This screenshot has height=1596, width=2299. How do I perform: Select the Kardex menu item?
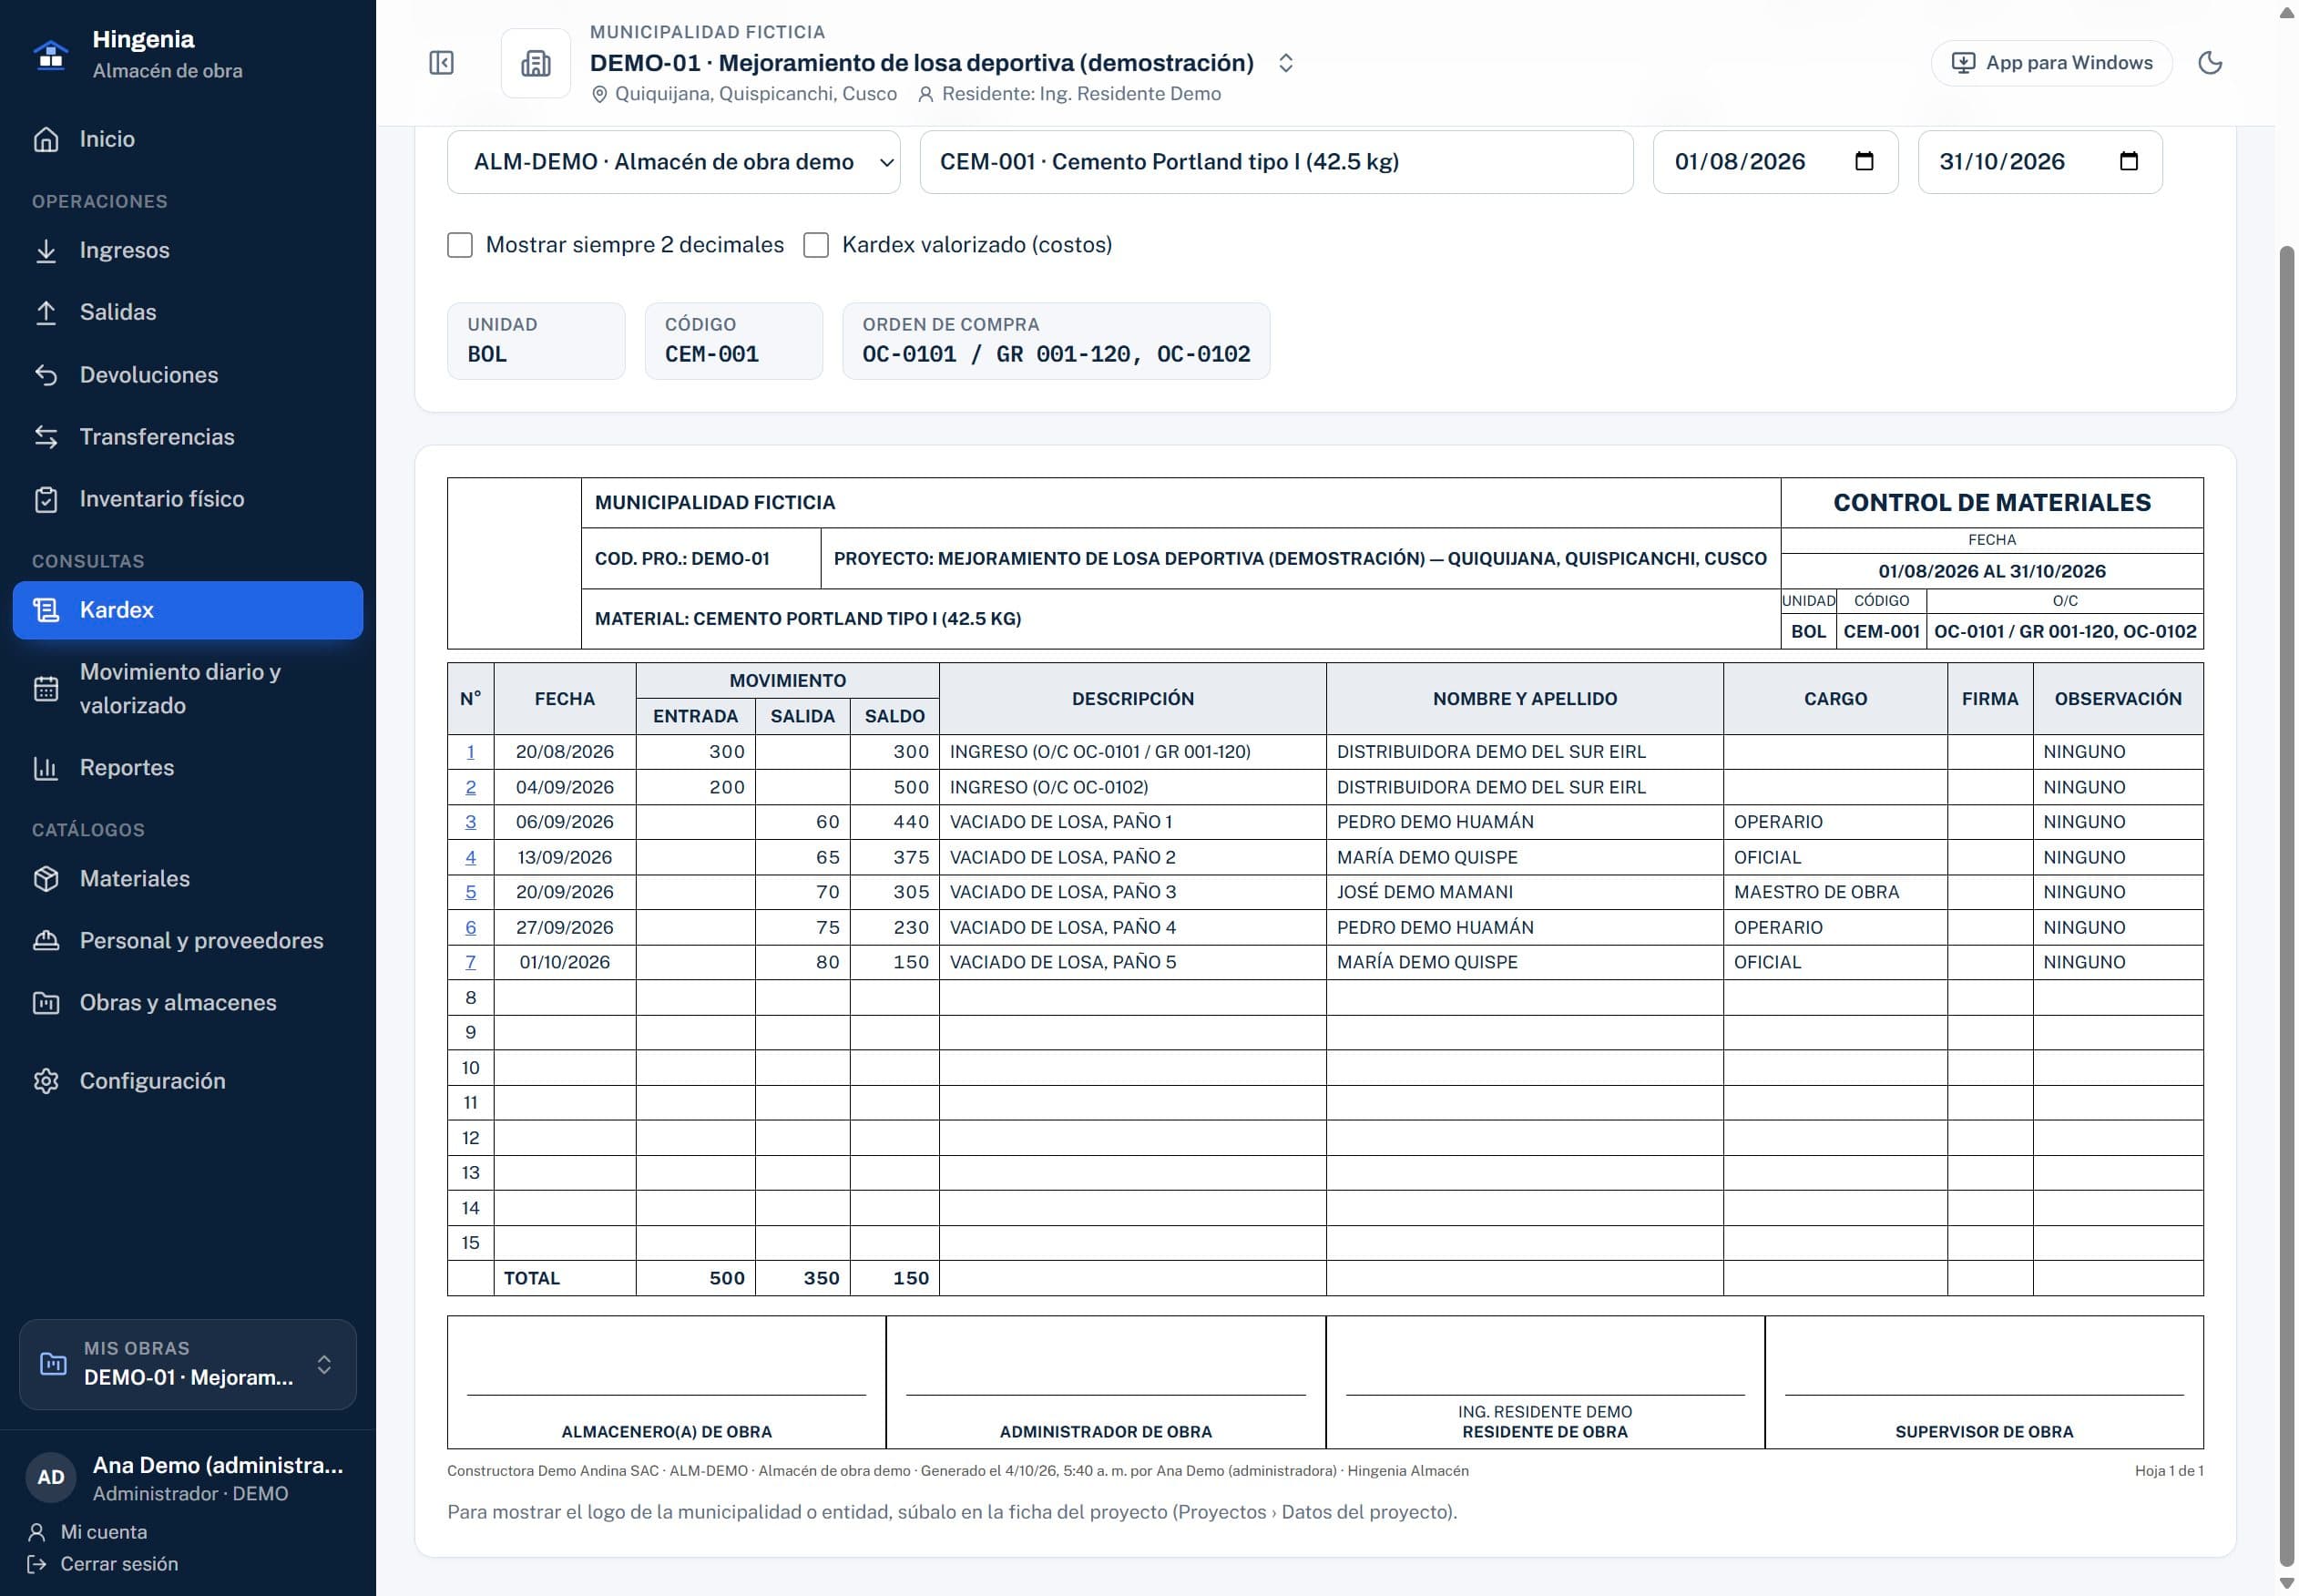click(188, 610)
